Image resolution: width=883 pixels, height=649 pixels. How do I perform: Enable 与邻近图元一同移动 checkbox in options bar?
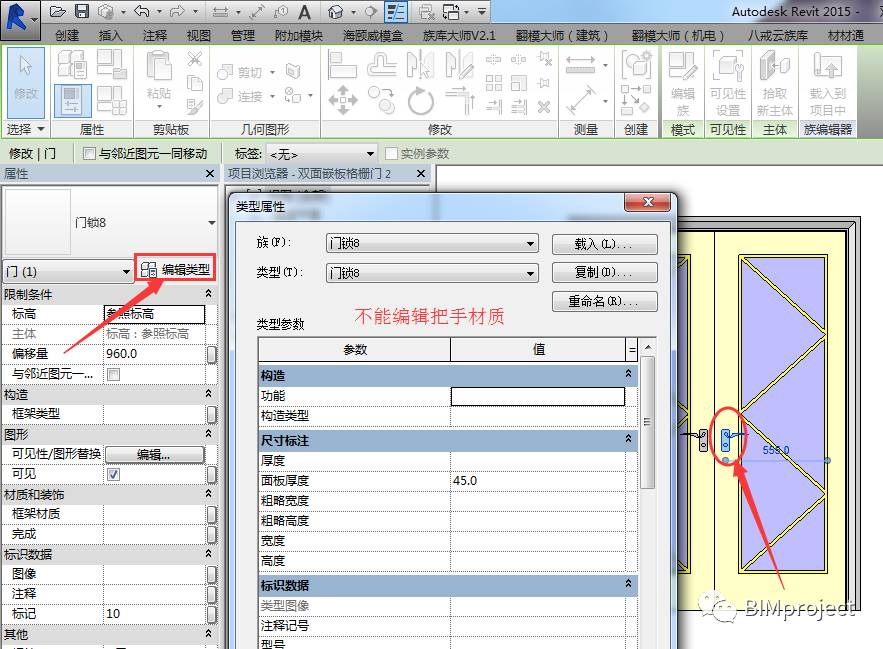pyautogui.click(x=89, y=153)
